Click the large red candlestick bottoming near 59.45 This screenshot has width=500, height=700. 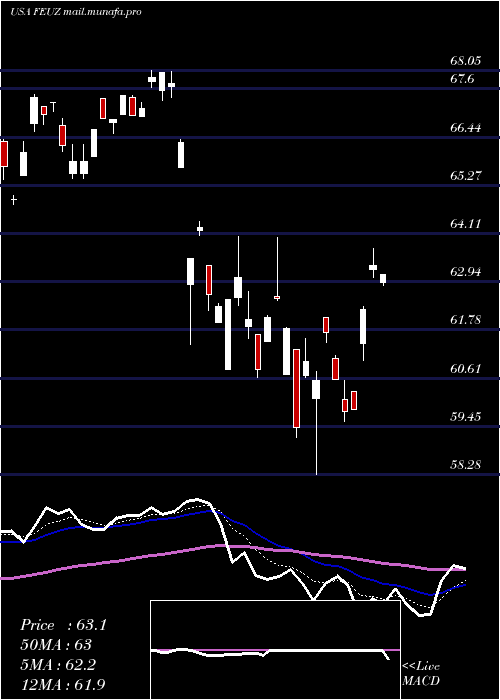(296, 388)
